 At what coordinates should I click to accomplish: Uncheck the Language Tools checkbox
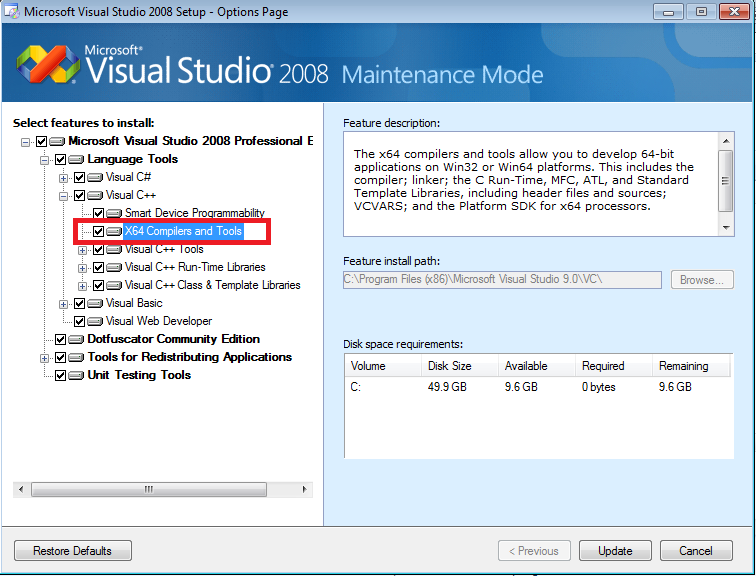pyautogui.click(x=60, y=160)
